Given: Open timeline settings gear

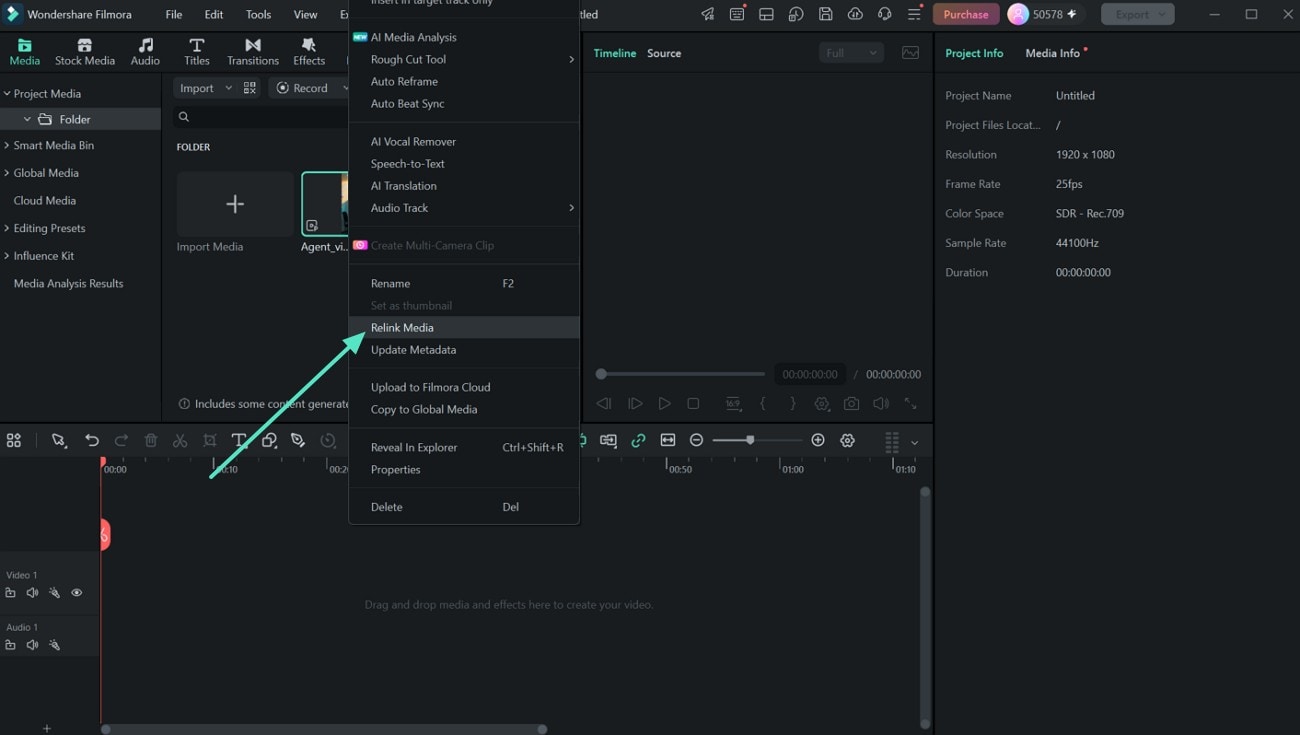Looking at the screenshot, I should click(848, 441).
